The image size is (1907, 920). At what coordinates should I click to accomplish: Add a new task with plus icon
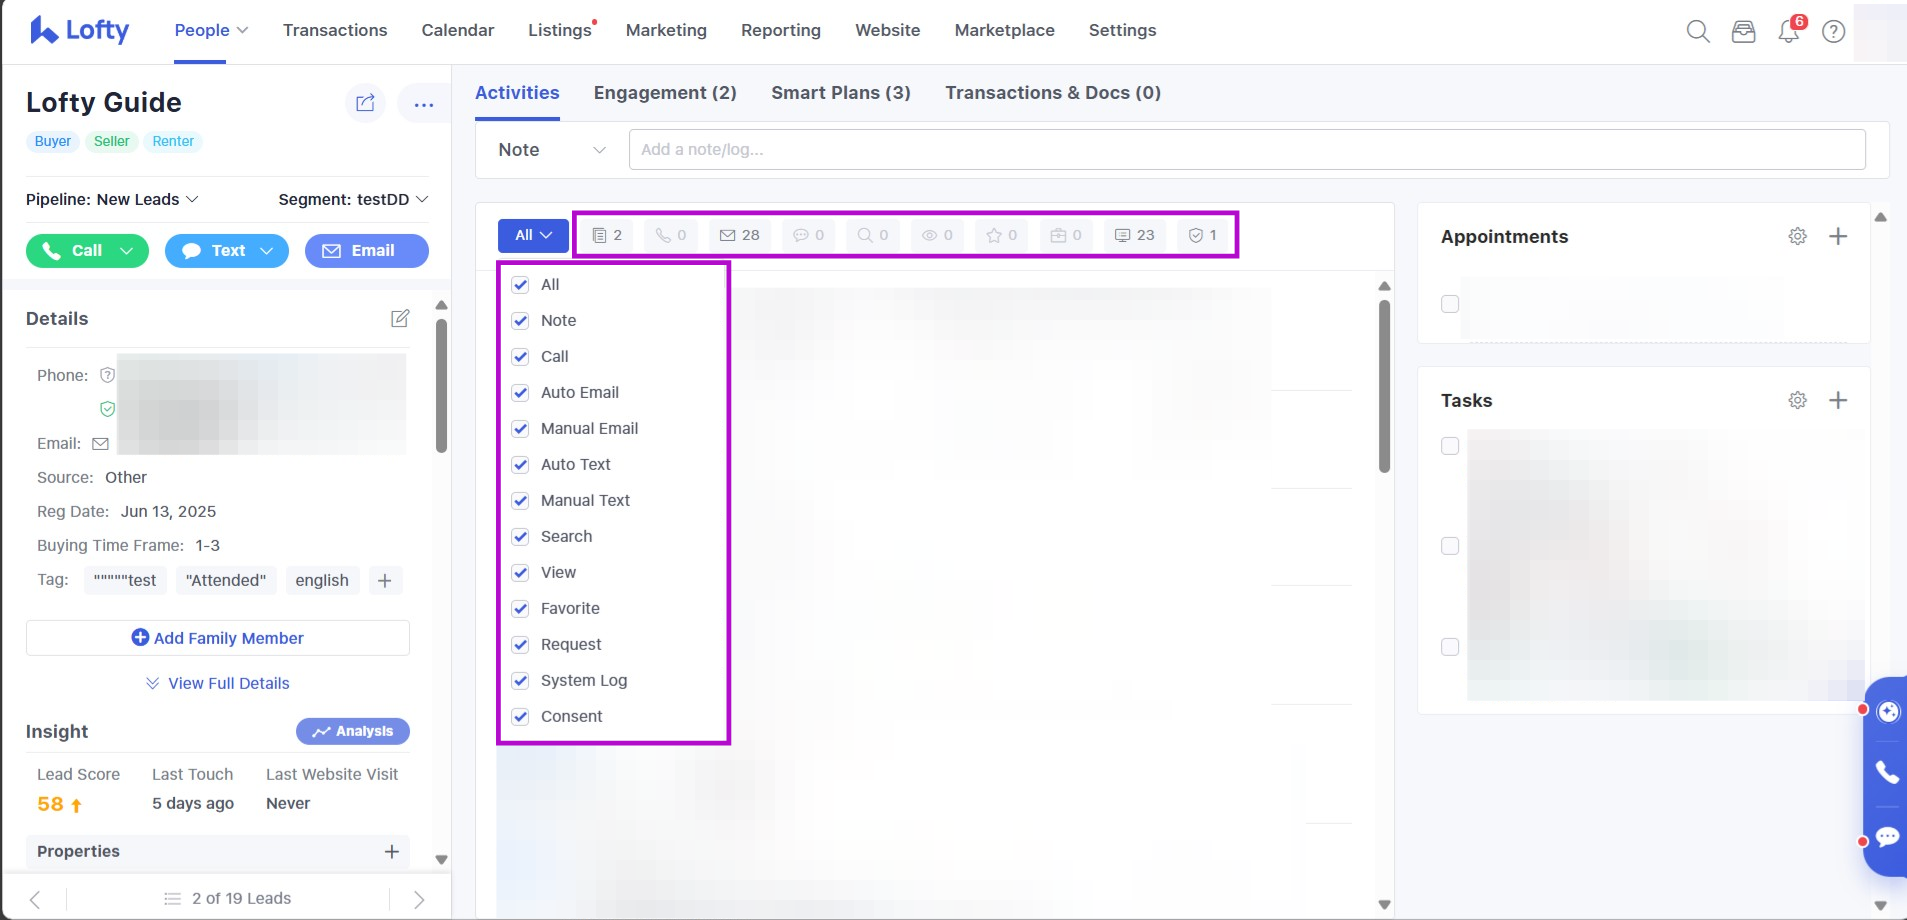[x=1838, y=400]
